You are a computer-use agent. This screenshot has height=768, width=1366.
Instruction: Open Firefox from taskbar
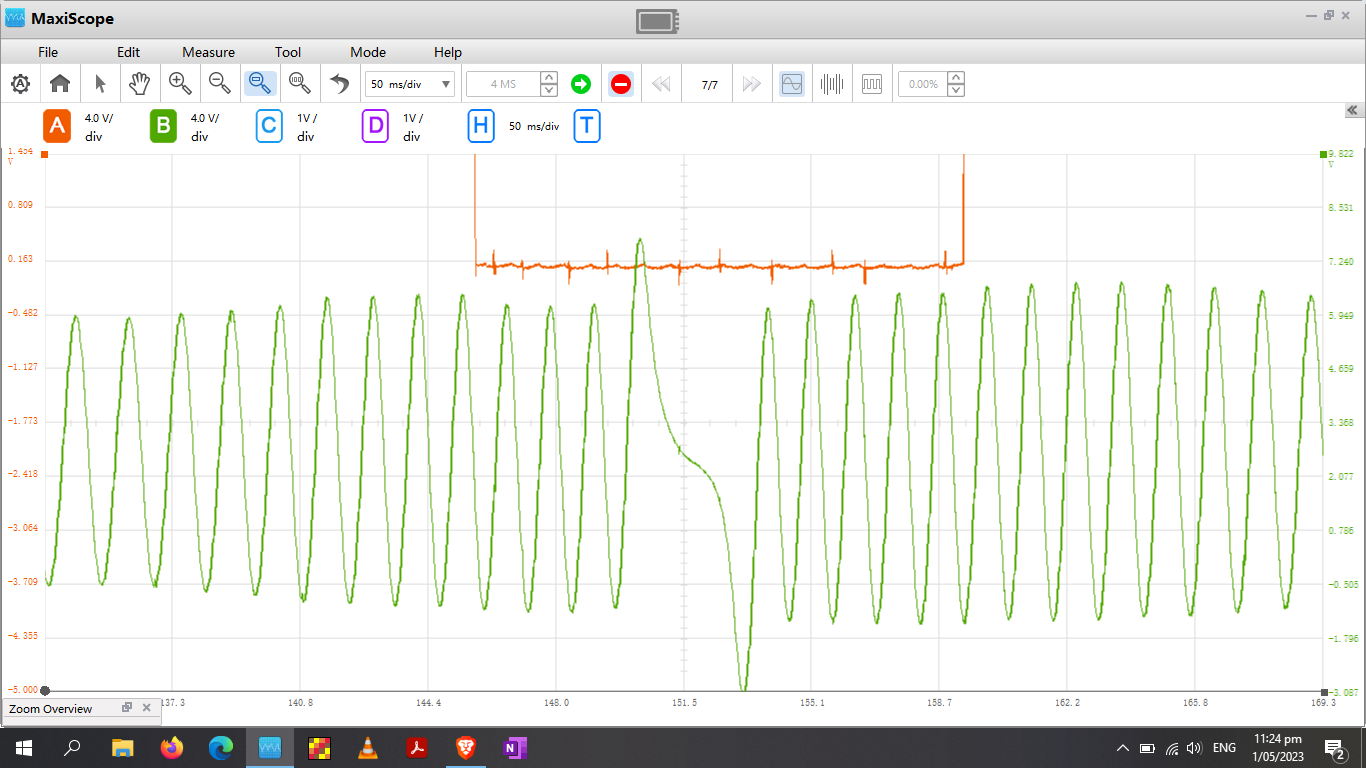172,747
